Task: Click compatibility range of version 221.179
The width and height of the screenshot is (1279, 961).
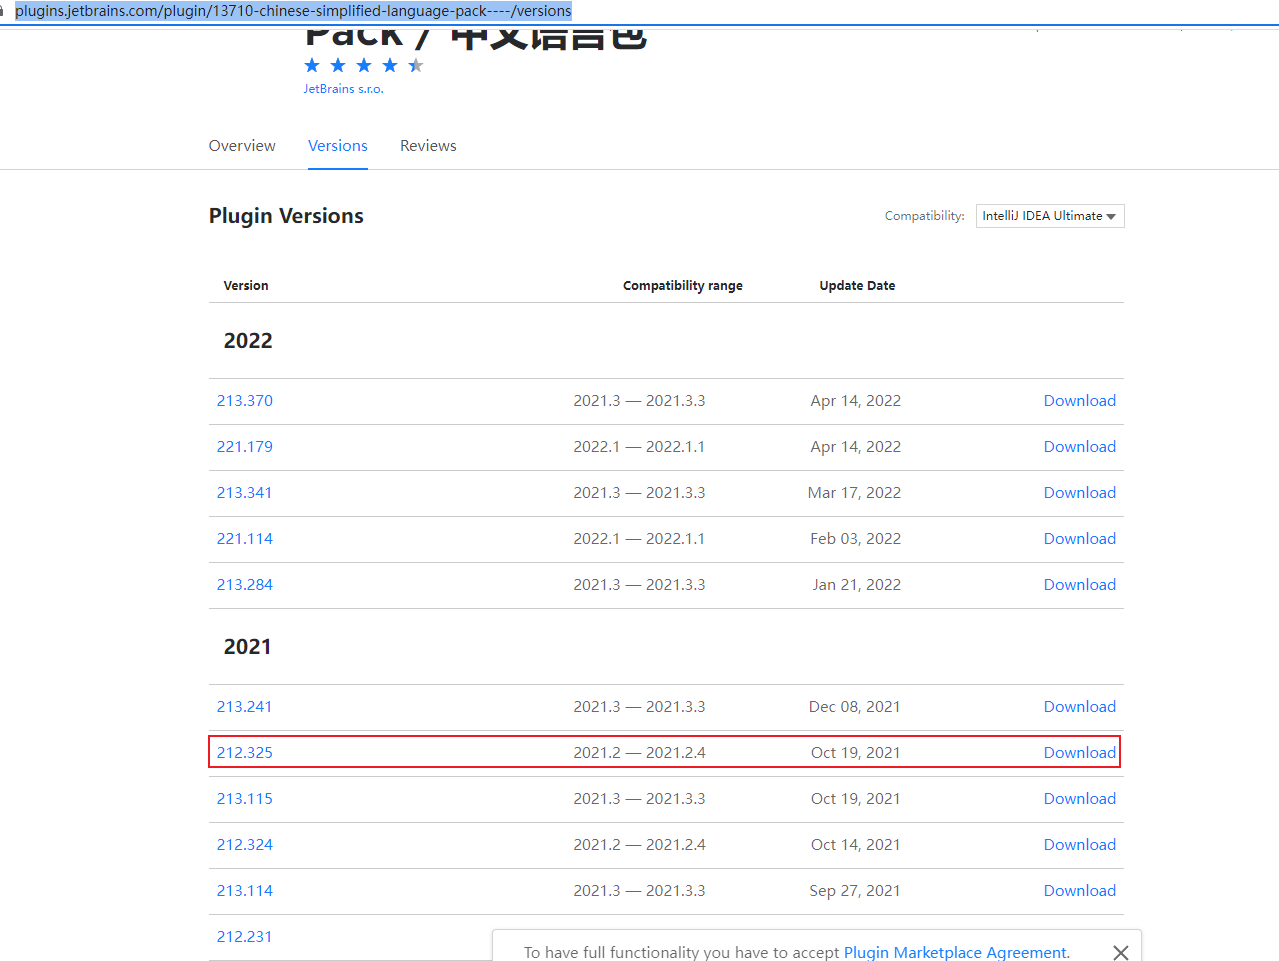Action: coord(639,447)
